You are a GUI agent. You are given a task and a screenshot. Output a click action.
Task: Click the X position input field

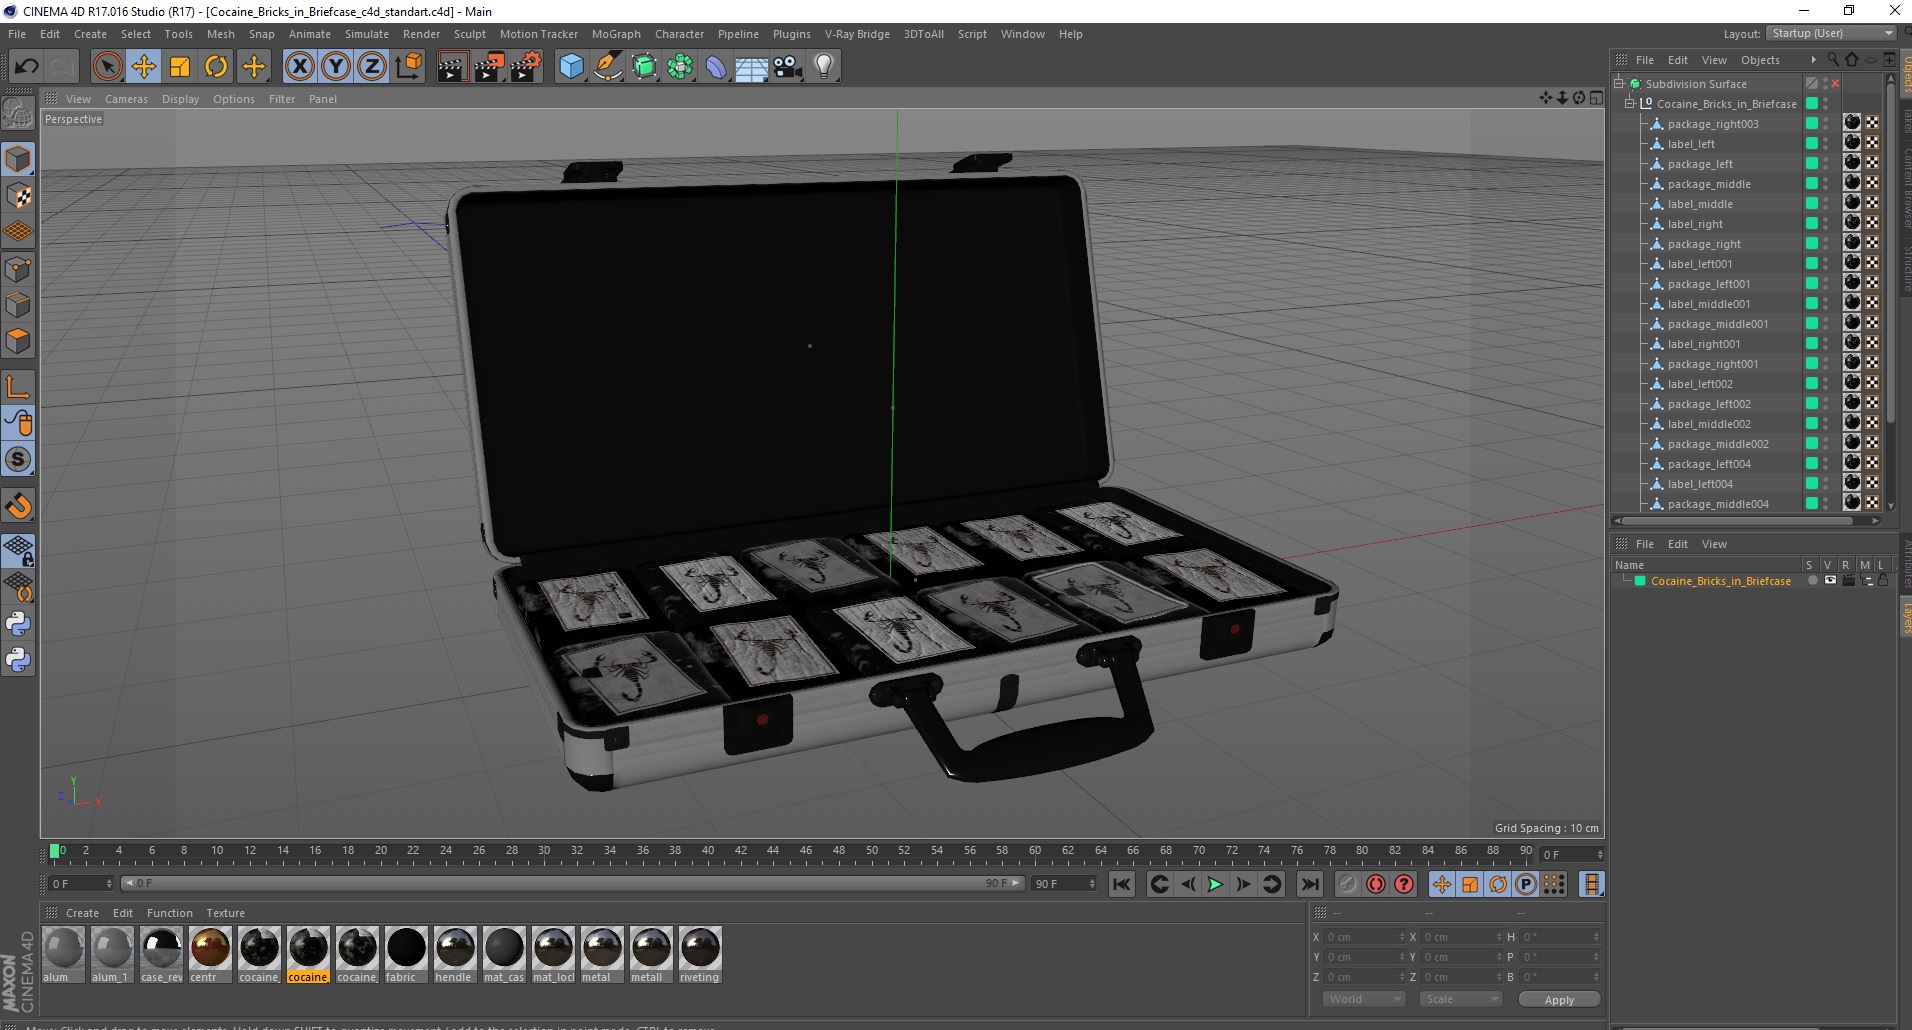pos(1365,937)
